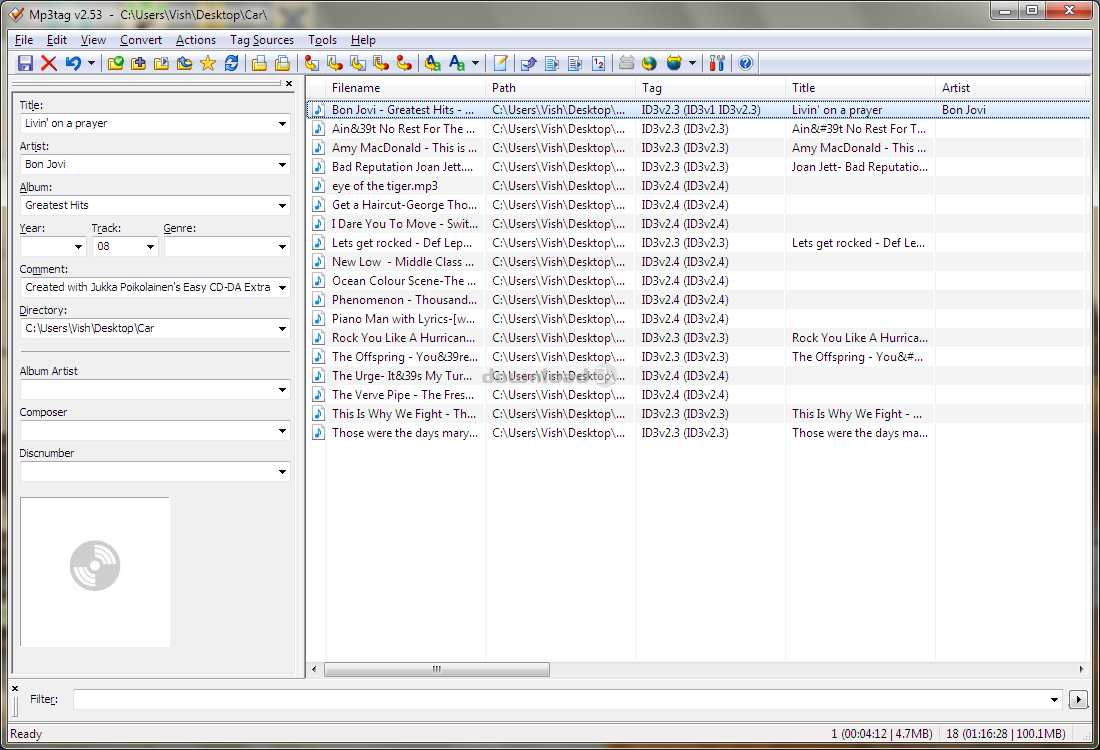Open Options tools icon
Screen dimensions: 1100x750
(x=716, y=63)
